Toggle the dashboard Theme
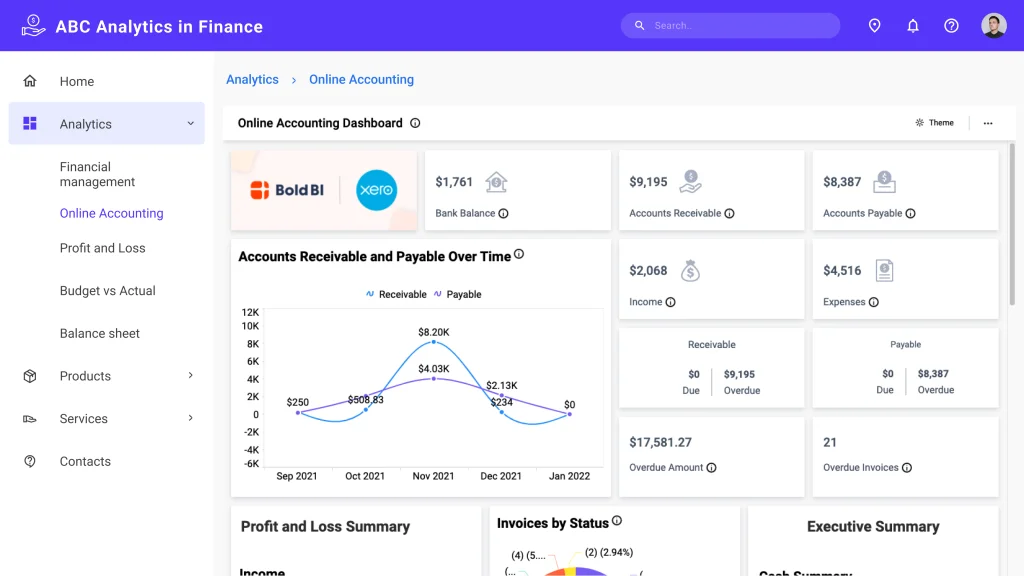1024x576 pixels. [935, 122]
